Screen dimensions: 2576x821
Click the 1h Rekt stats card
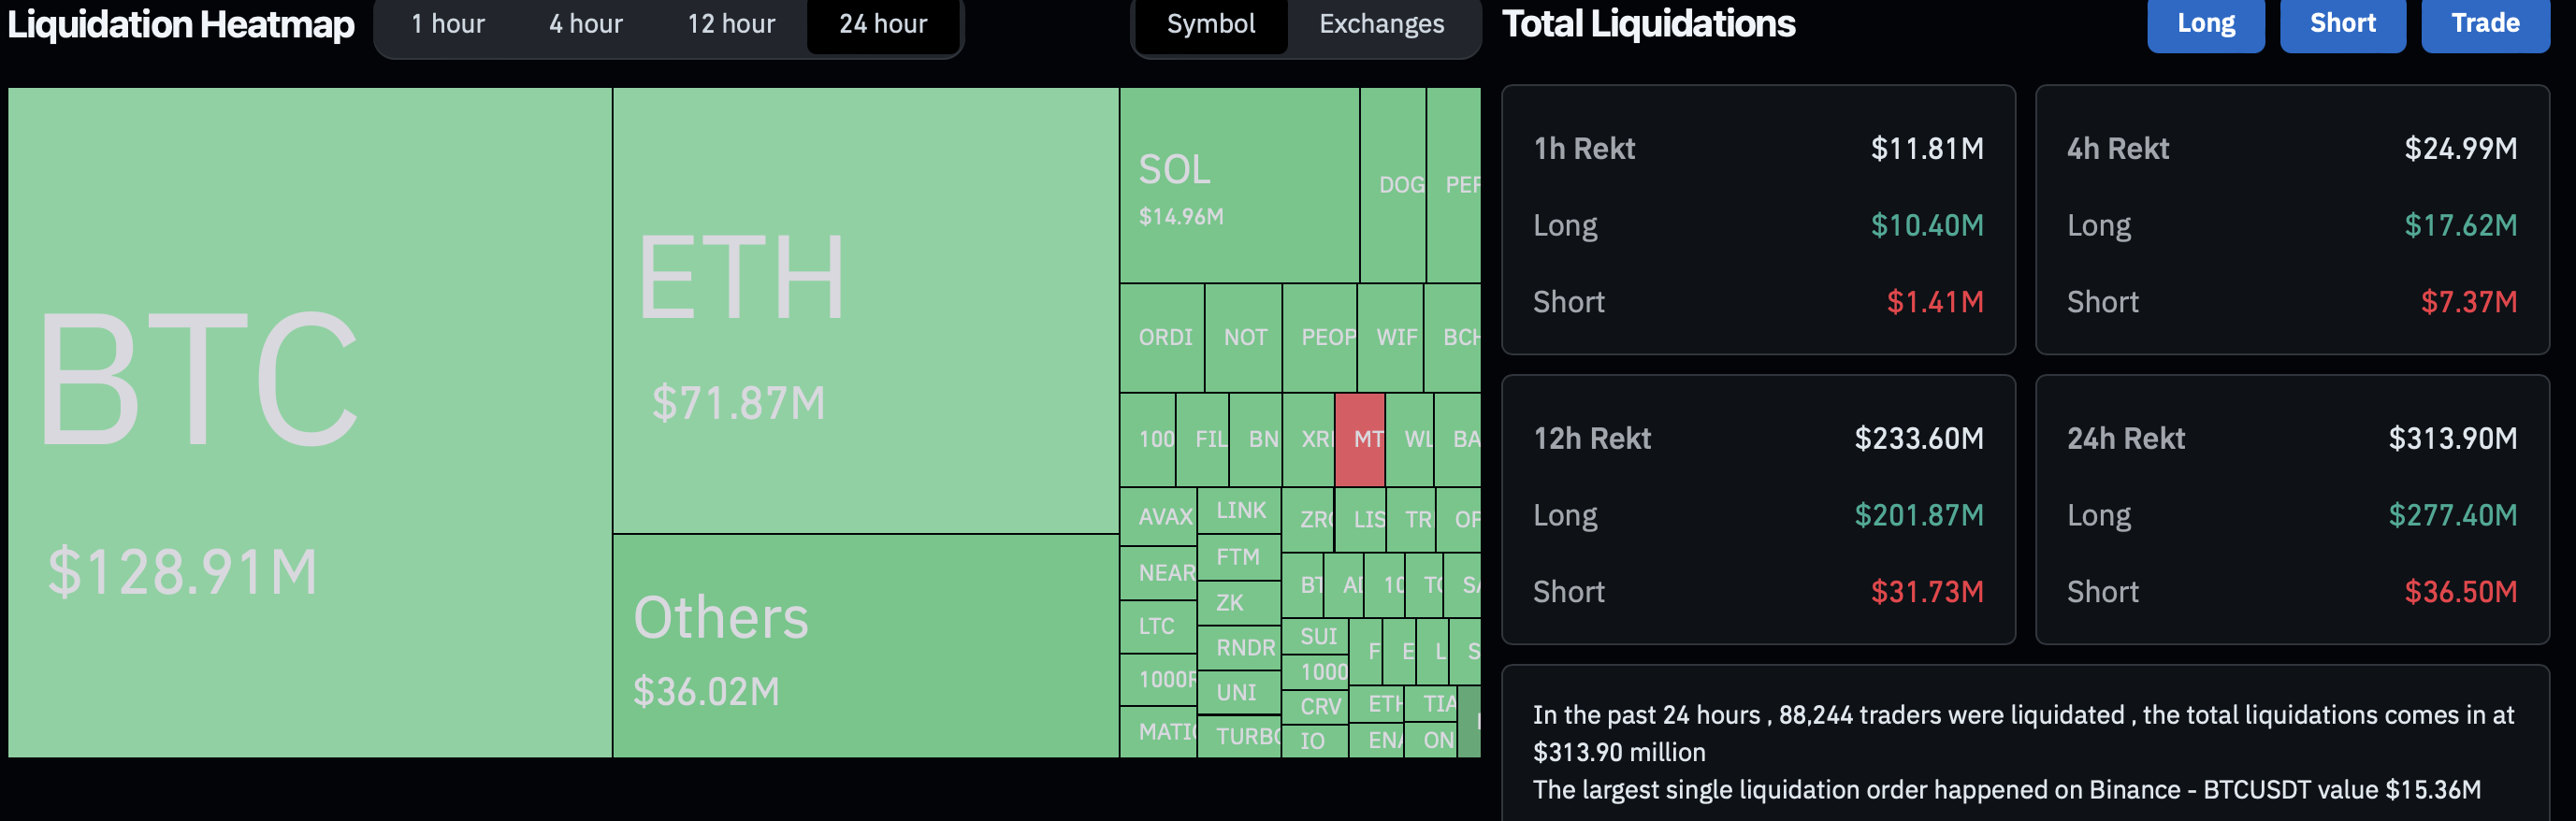point(1757,219)
